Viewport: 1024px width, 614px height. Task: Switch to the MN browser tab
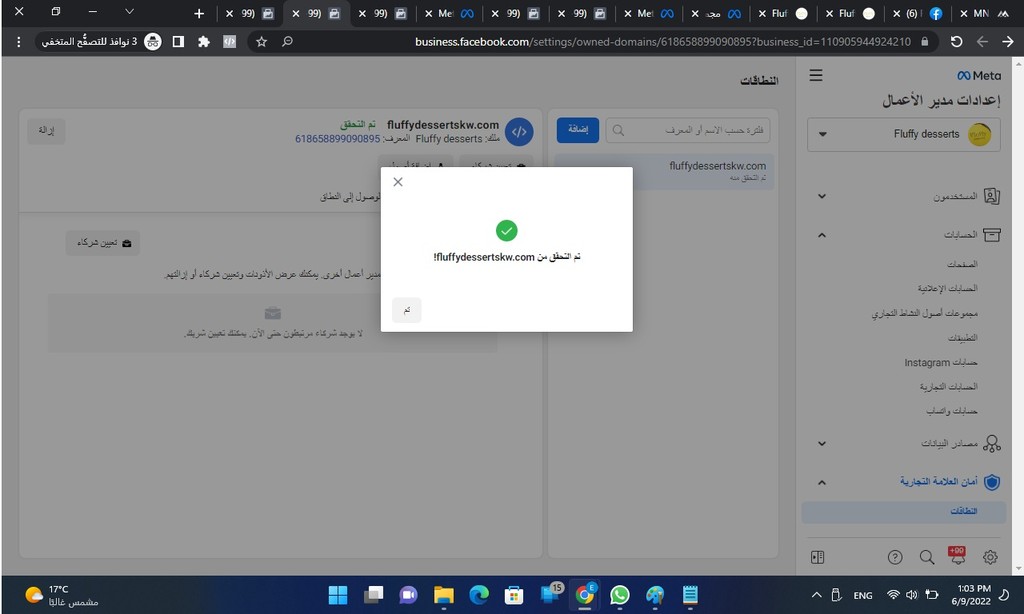(x=985, y=13)
